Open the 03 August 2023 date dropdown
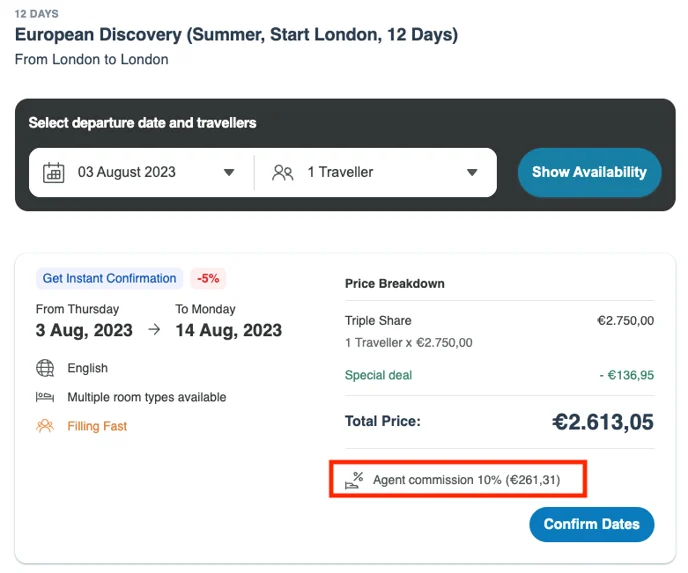 point(141,172)
